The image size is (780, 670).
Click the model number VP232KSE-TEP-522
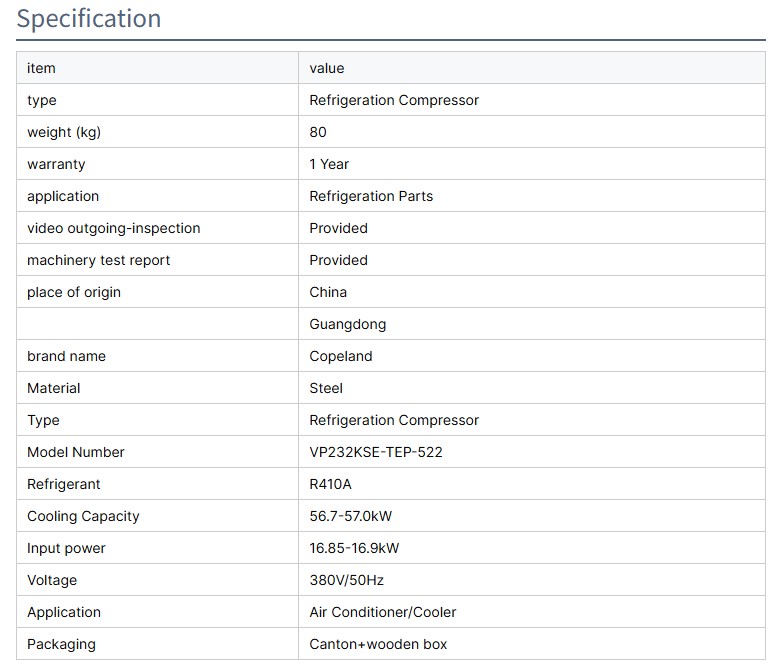[x=376, y=452]
